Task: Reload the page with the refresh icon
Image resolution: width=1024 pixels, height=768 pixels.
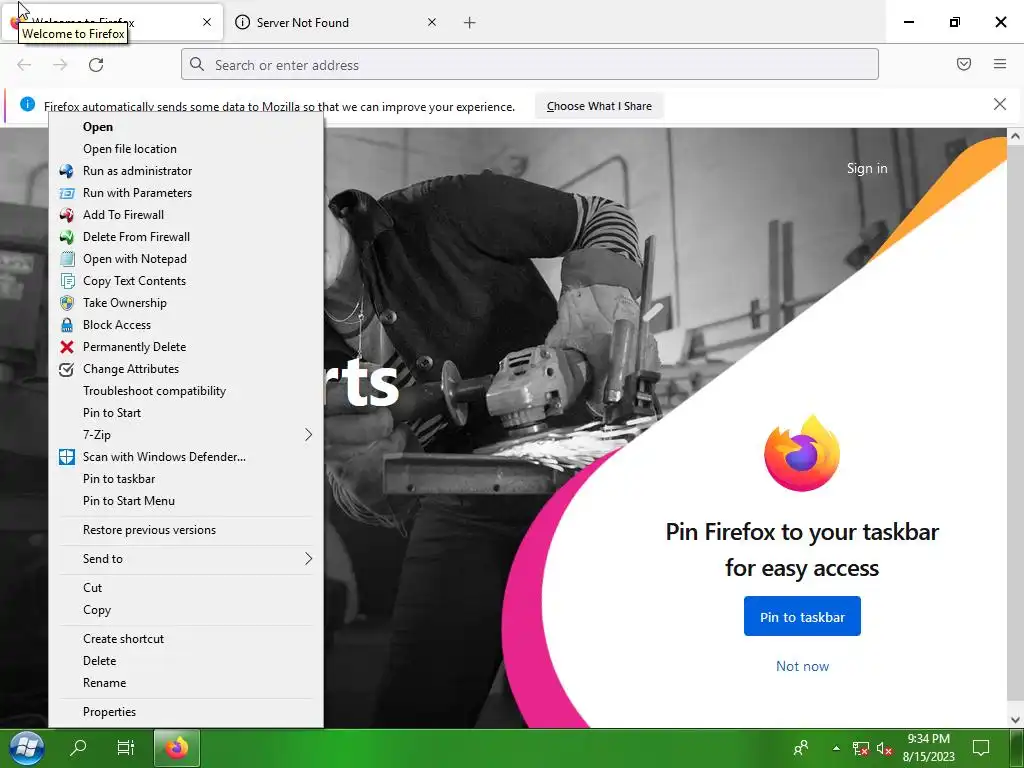Action: tap(96, 65)
